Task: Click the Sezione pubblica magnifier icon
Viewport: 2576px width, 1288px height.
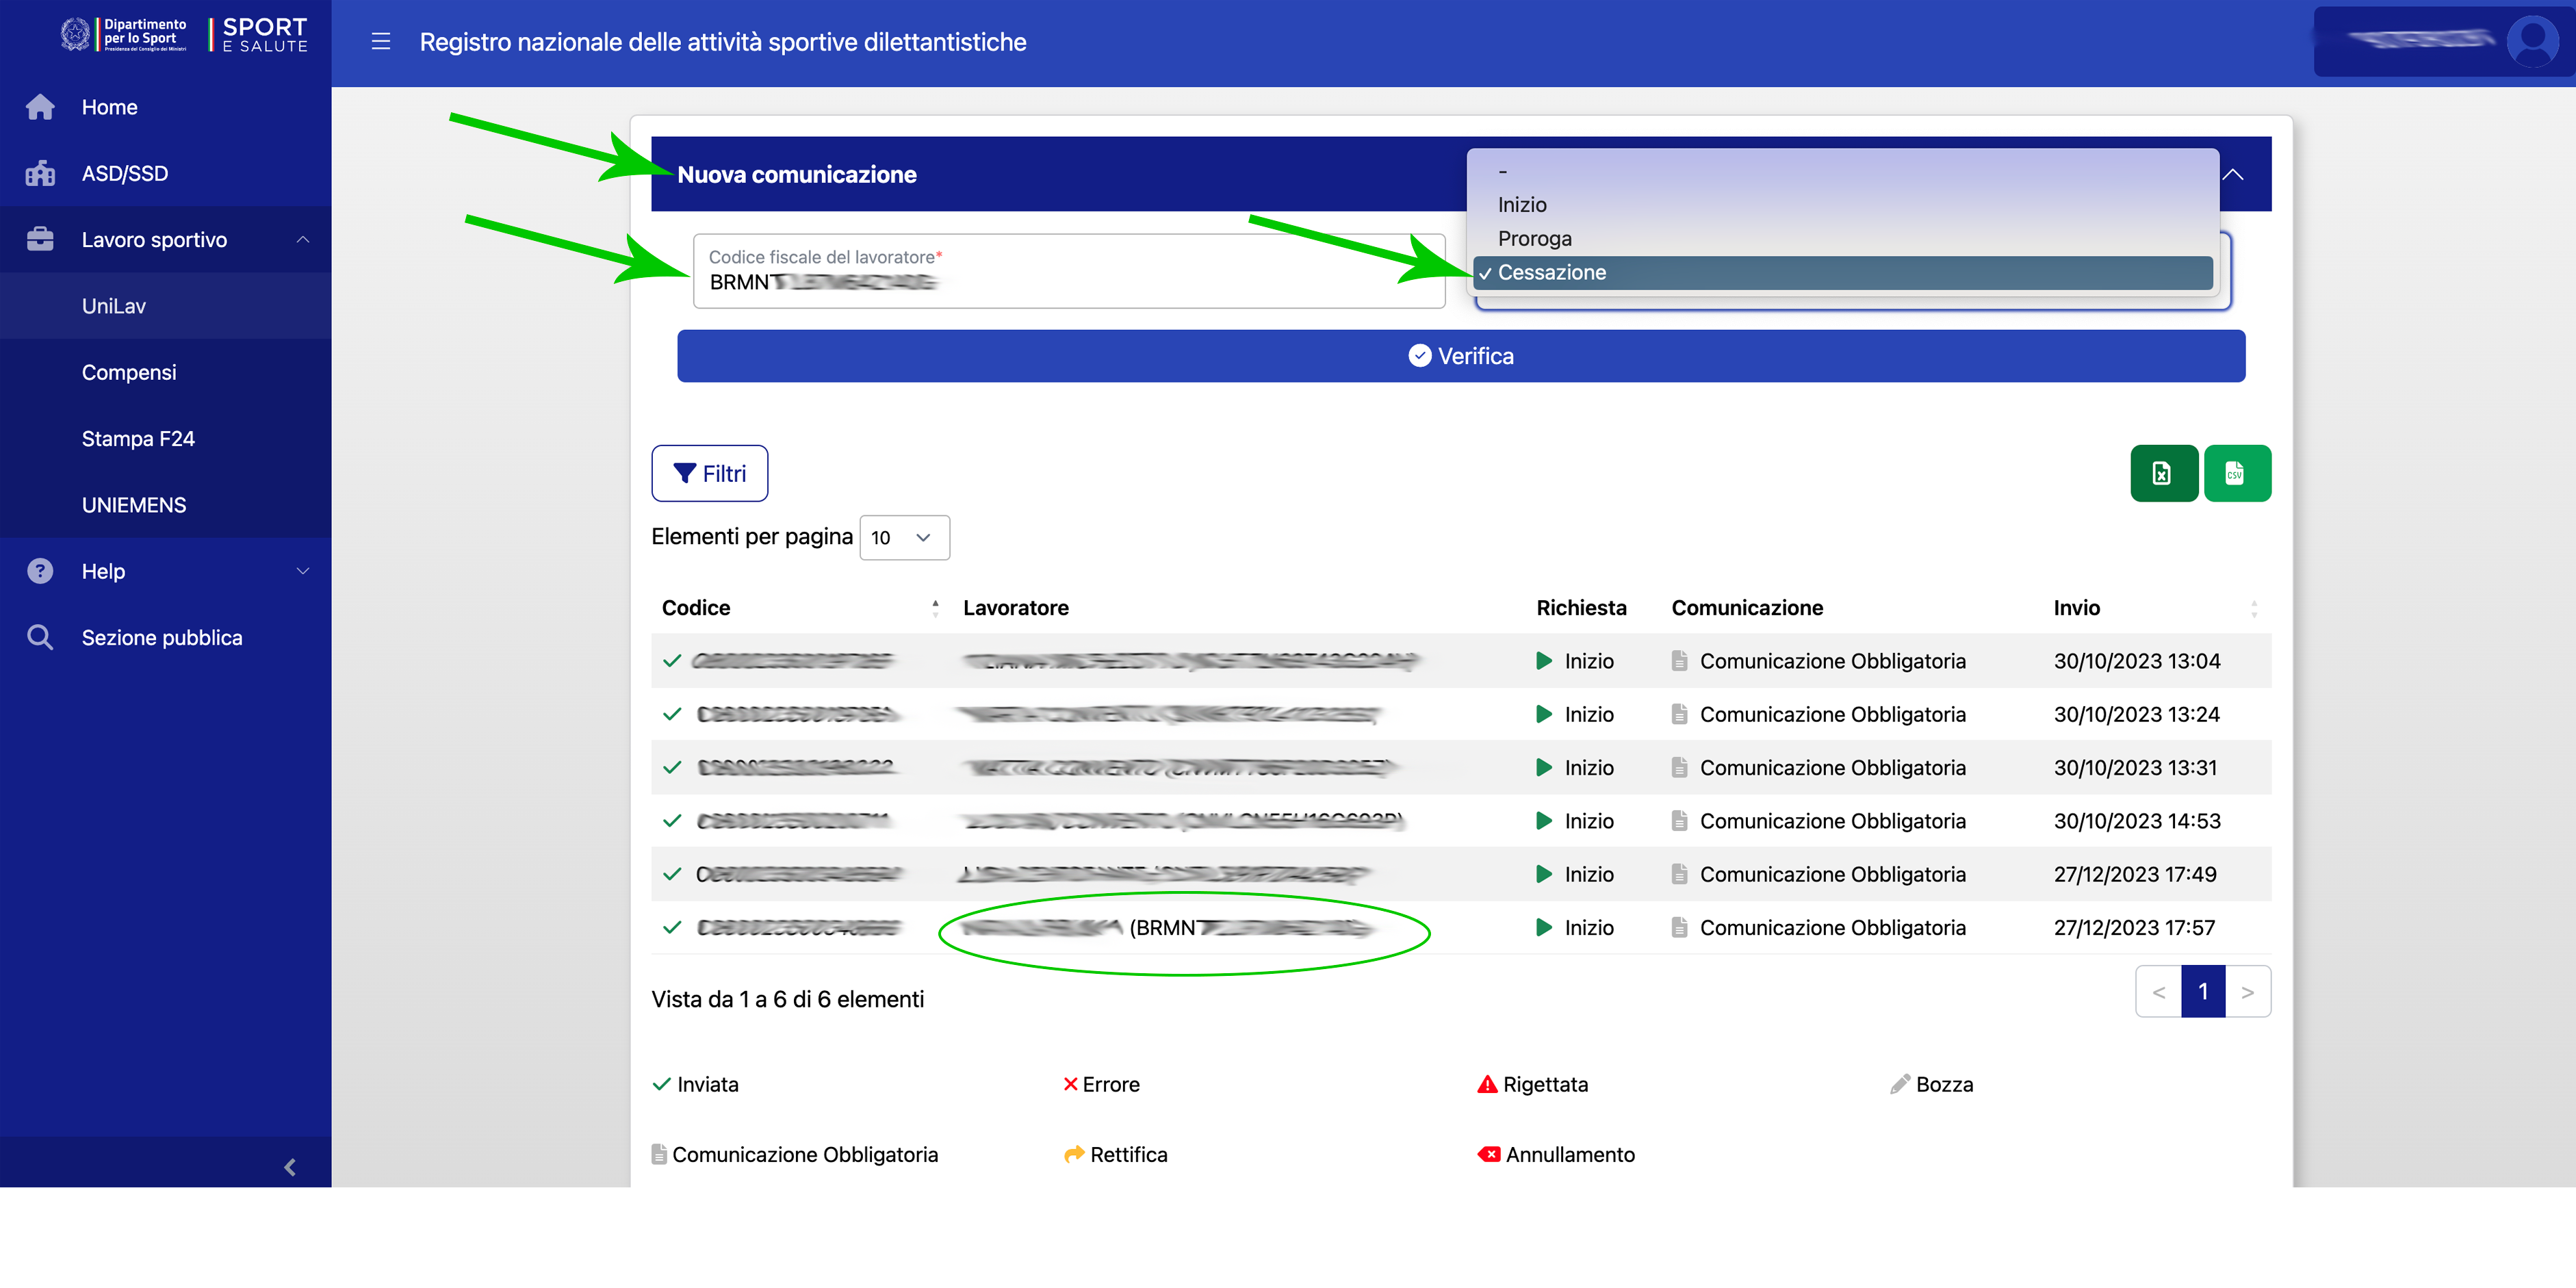Action: (x=40, y=637)
